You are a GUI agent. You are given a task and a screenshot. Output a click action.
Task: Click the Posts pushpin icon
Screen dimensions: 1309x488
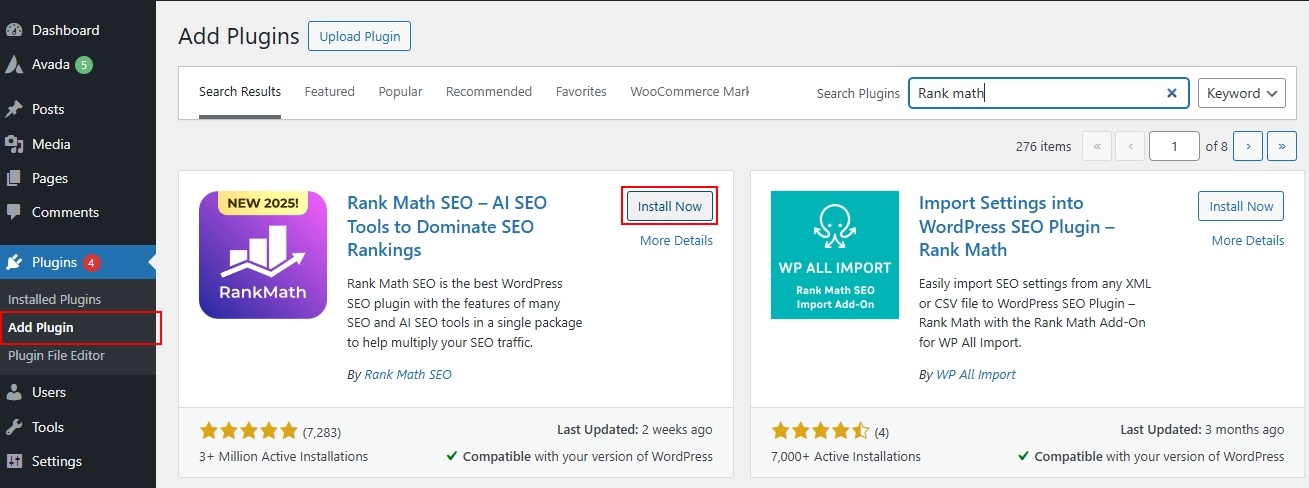[14, 109]
